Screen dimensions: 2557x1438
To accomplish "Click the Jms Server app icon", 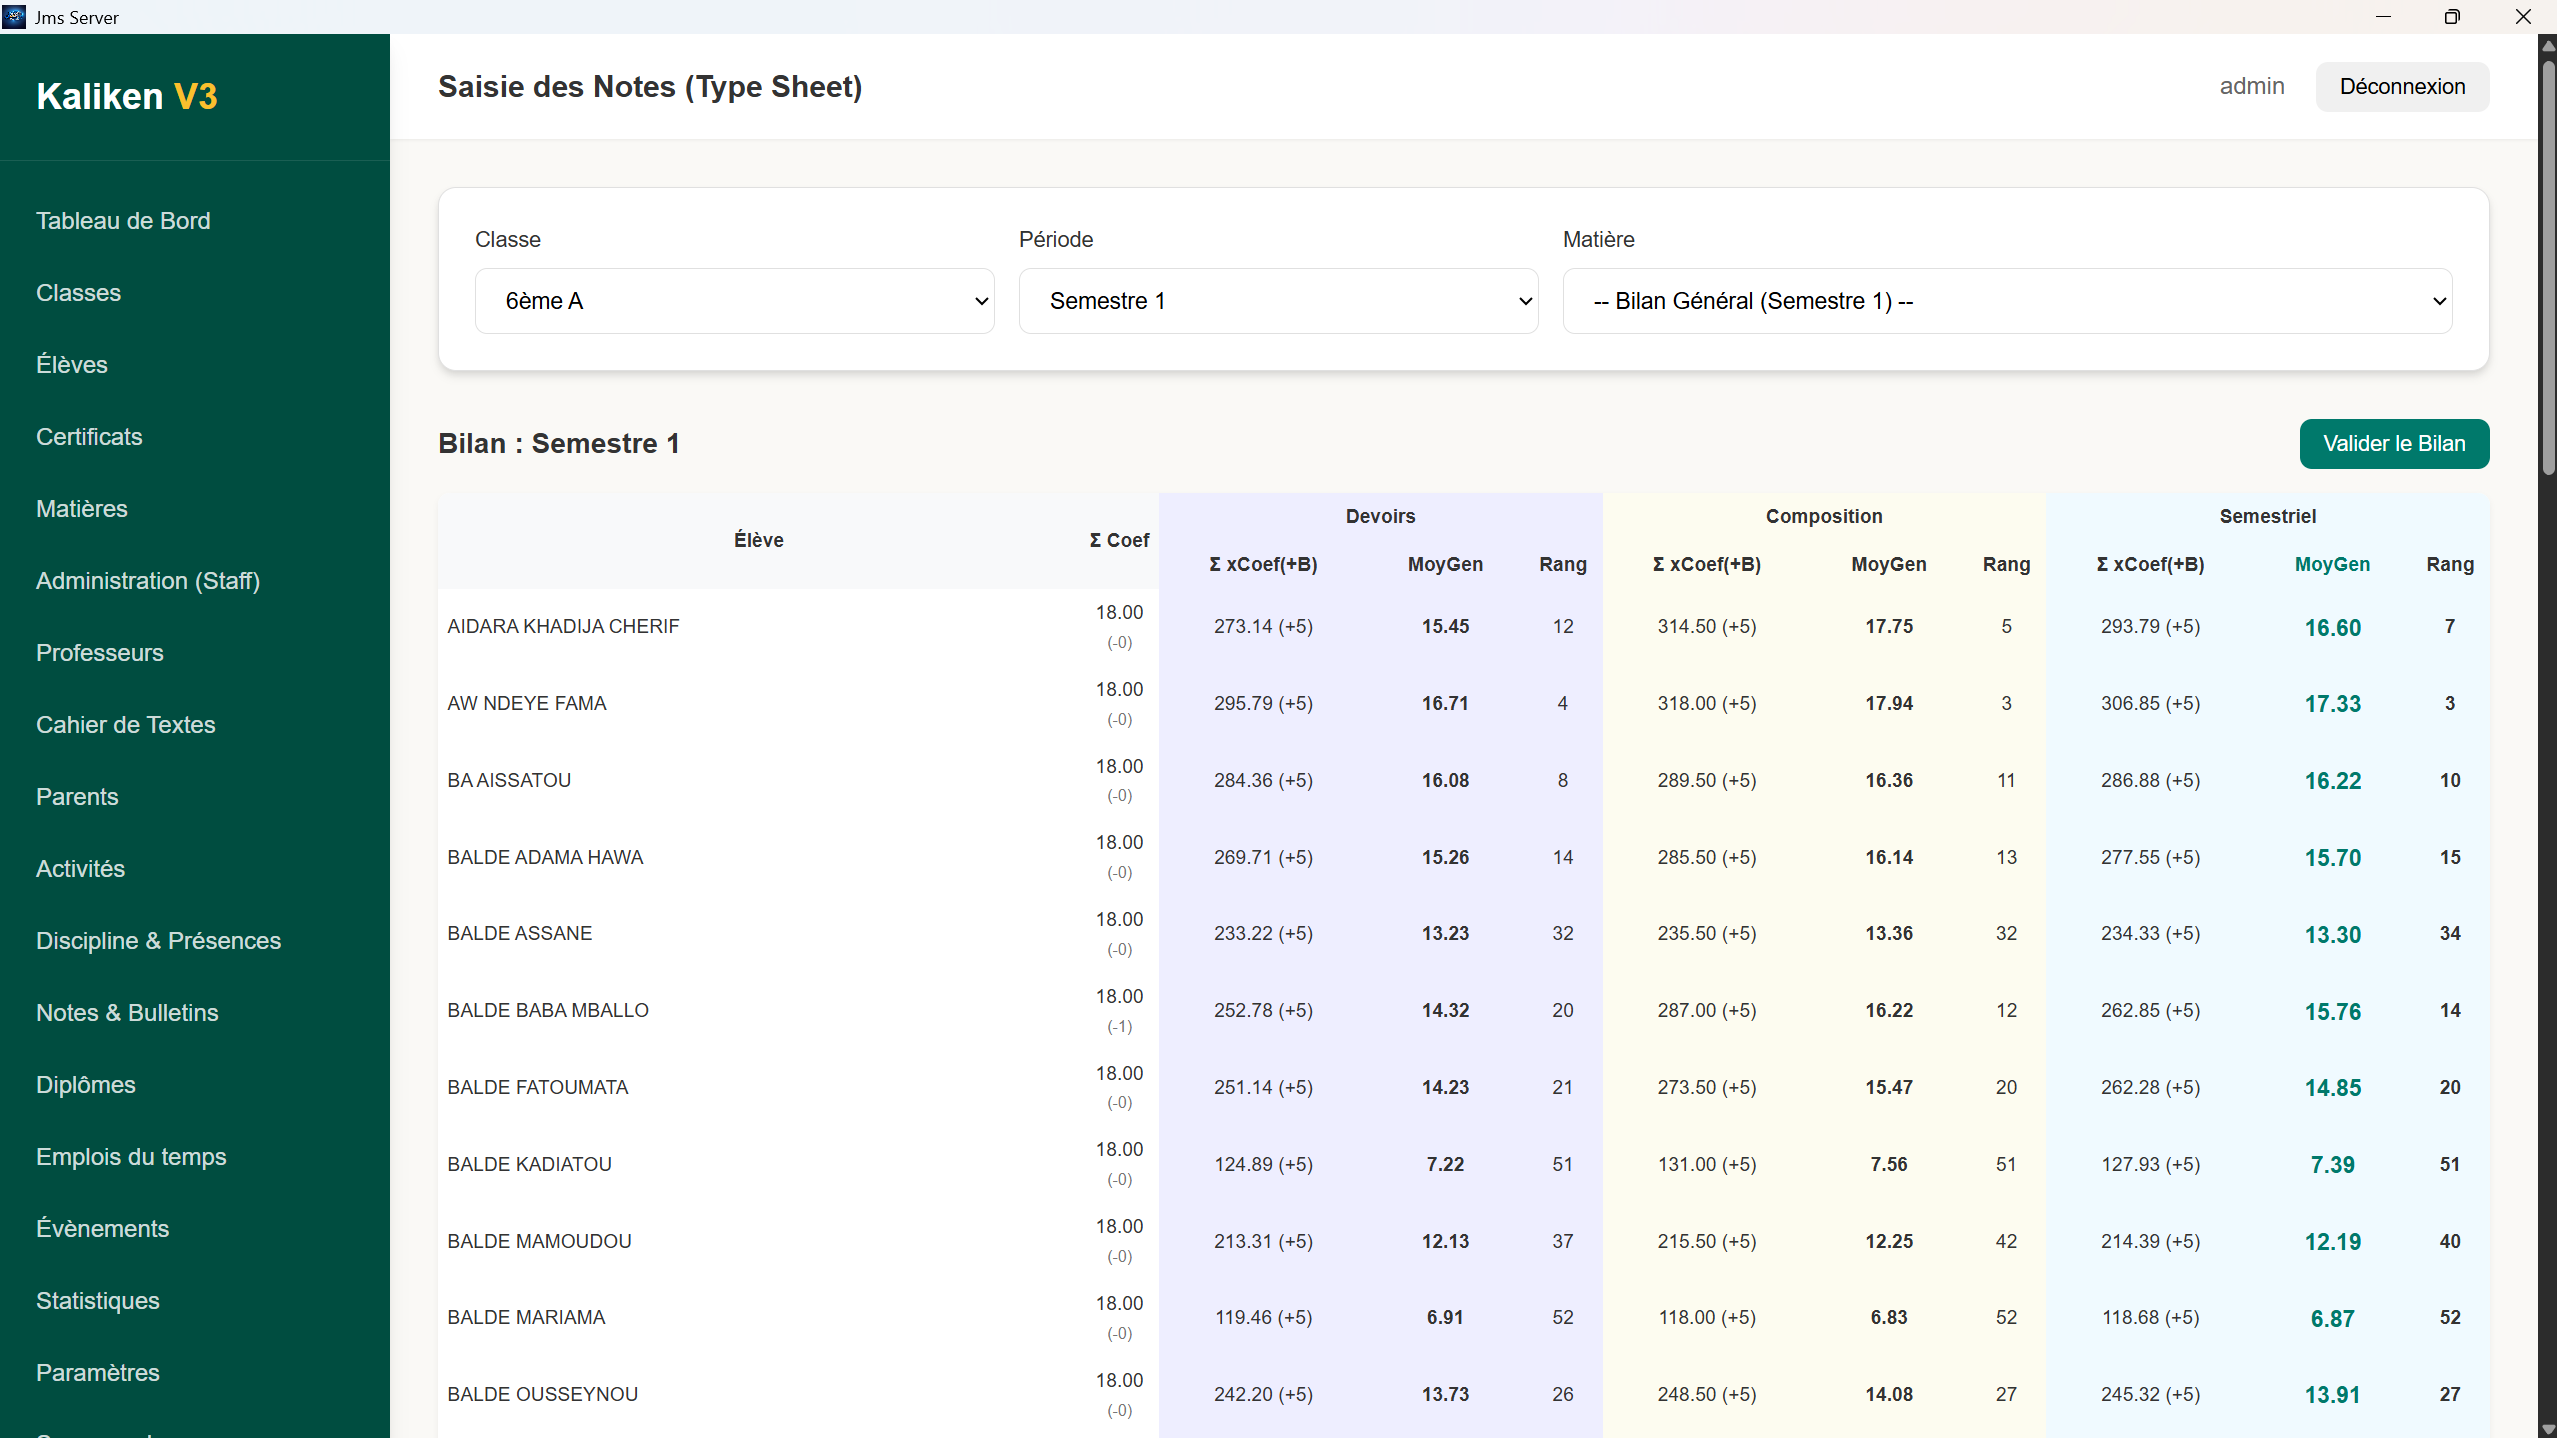I will (x=14, y=16).
